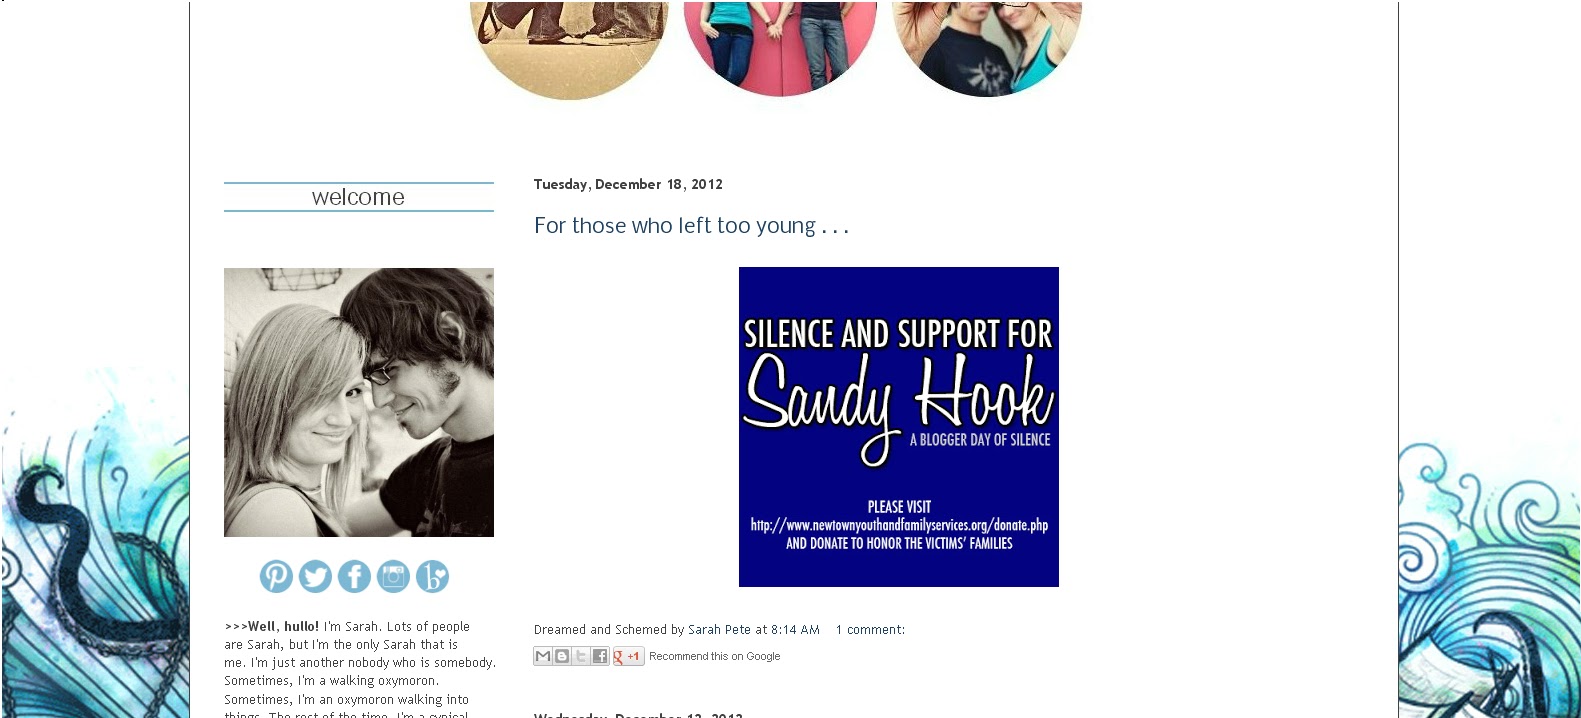
Task: Open the Sarah Pete author link
Action: (719, 630)
